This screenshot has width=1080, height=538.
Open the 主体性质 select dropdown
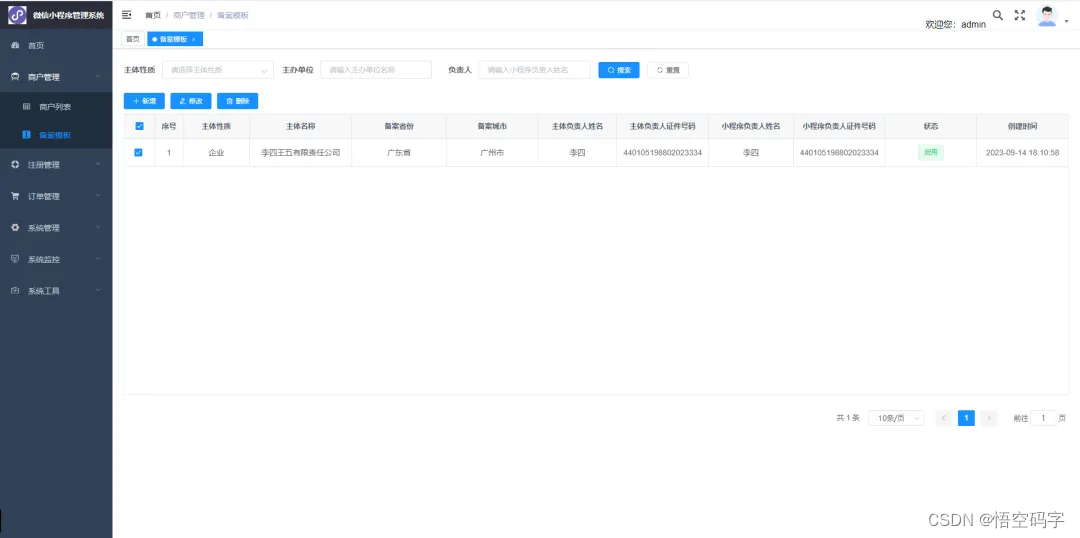[218, 70]
